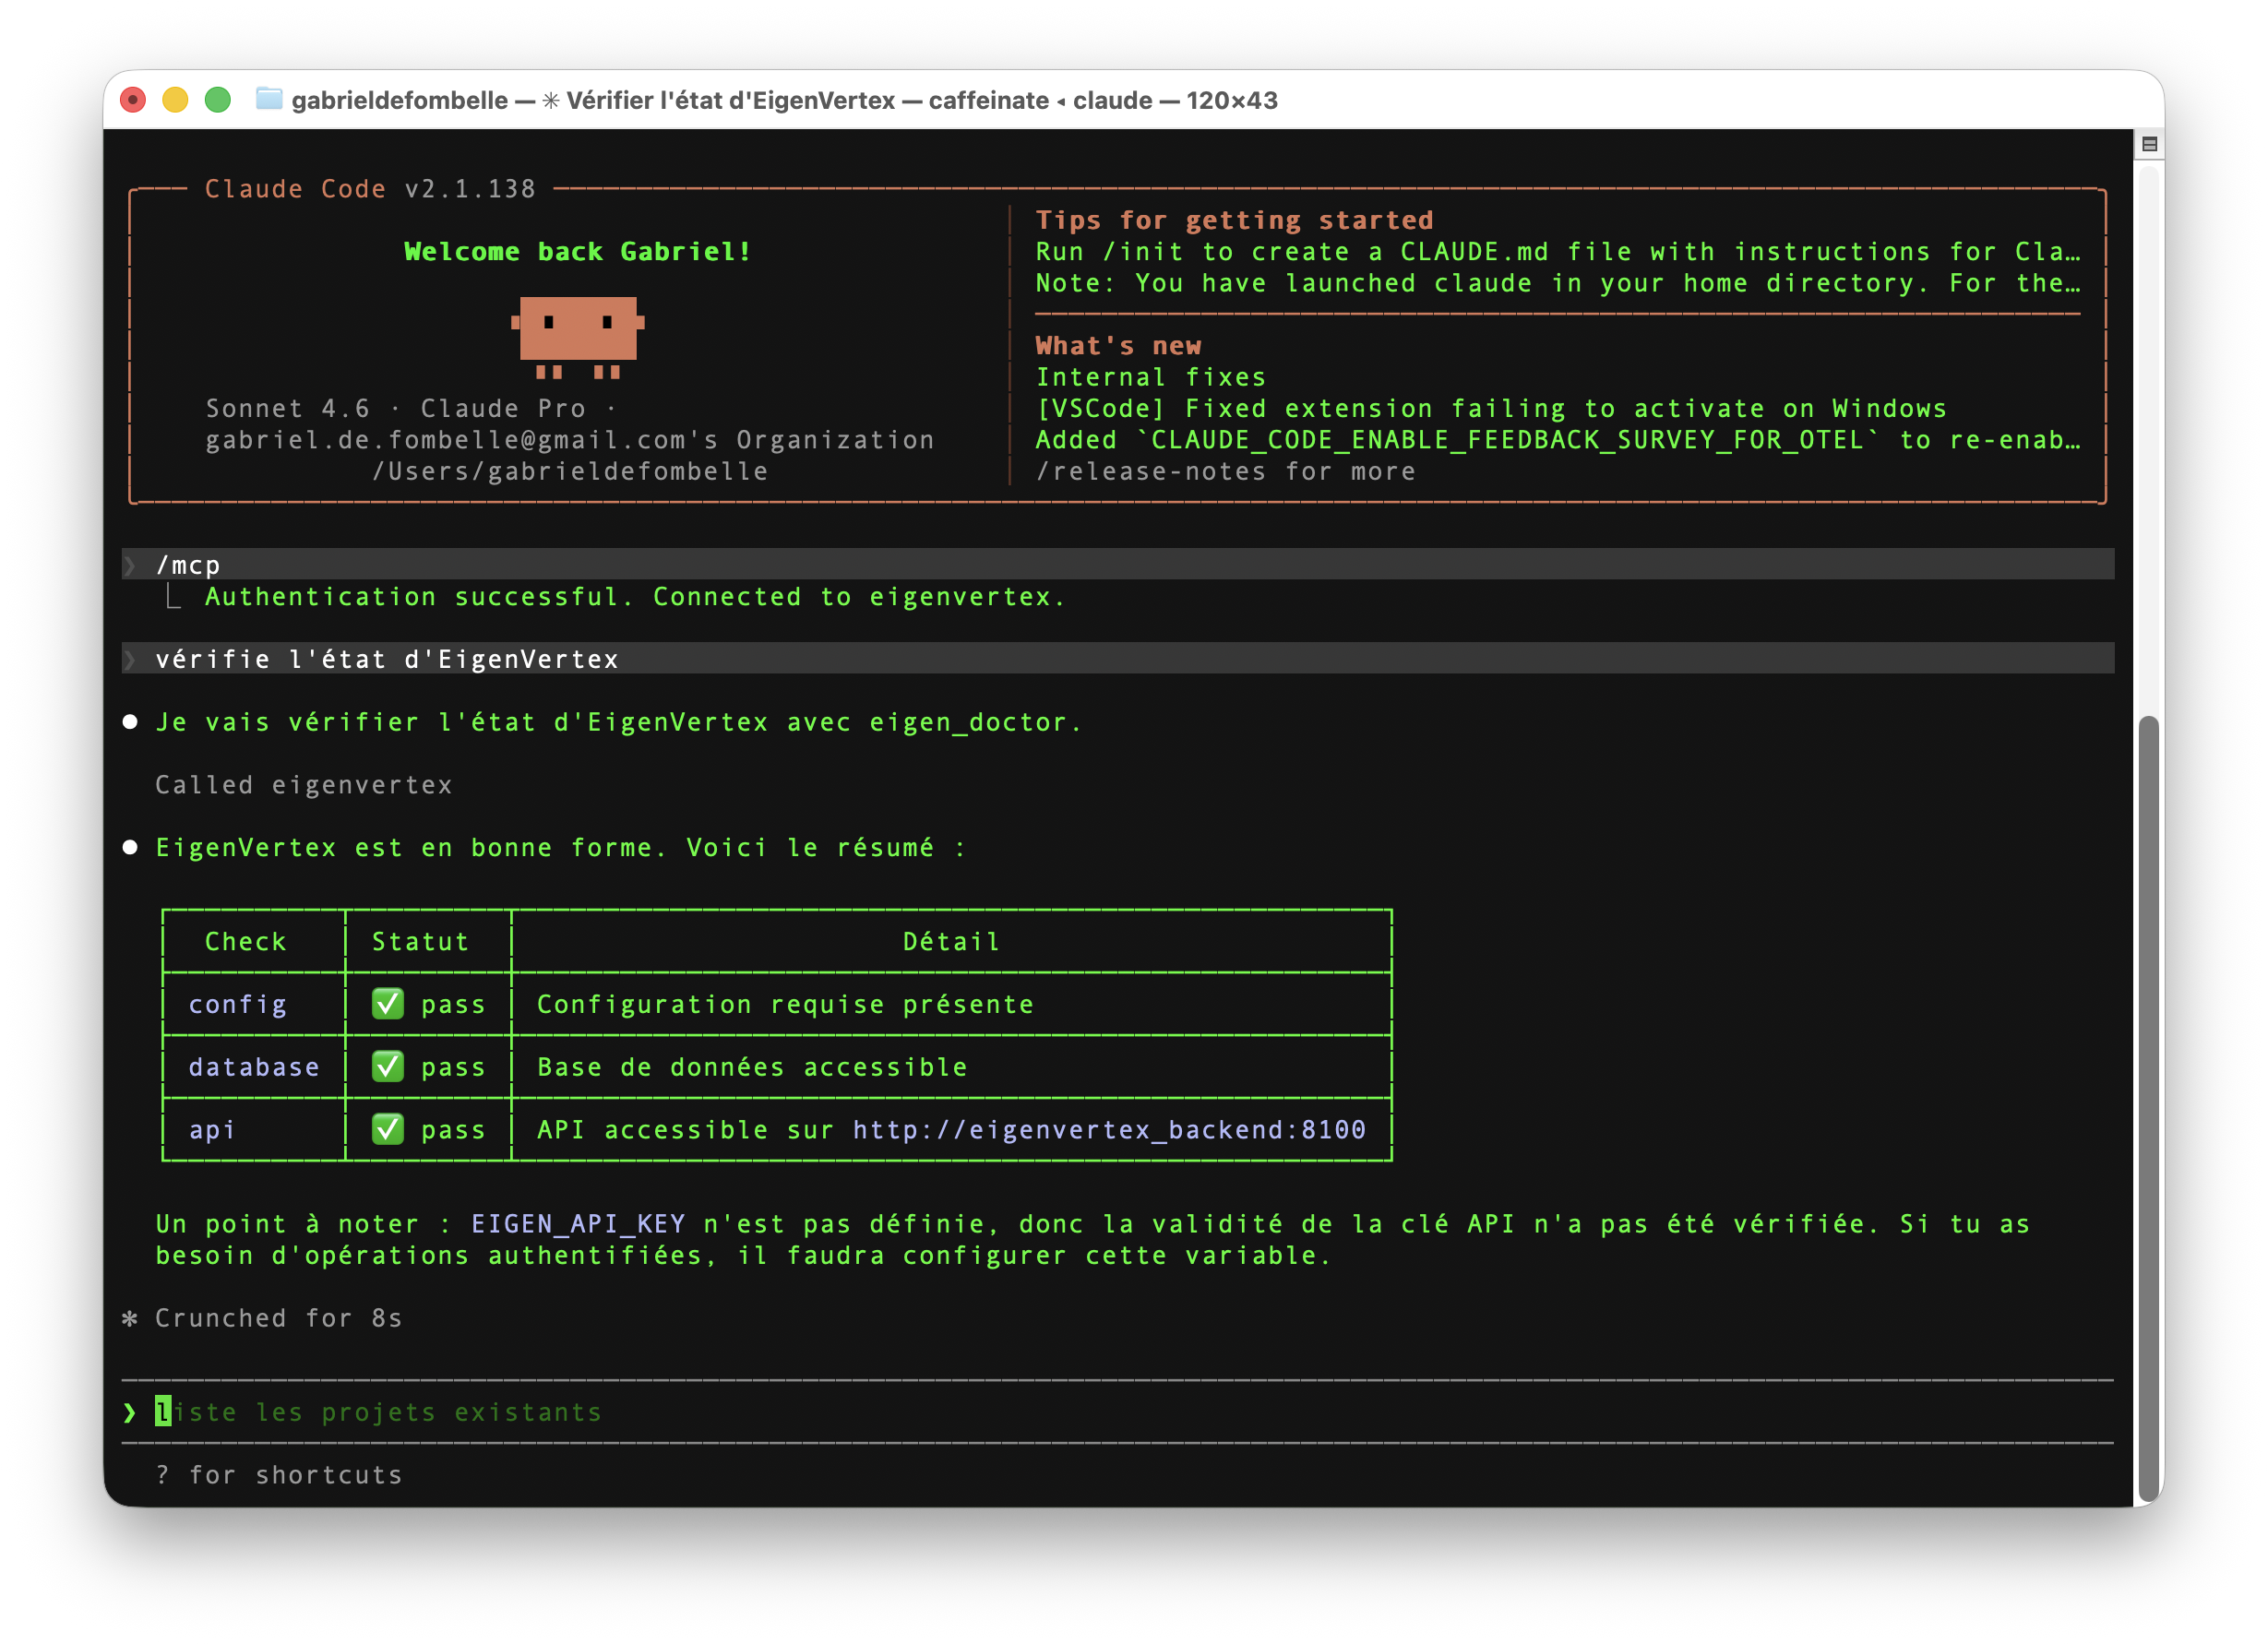Click the vertical scrollbar thumb of the terminal
Screen dimensions: 2268x1644
point(2149,1107)
